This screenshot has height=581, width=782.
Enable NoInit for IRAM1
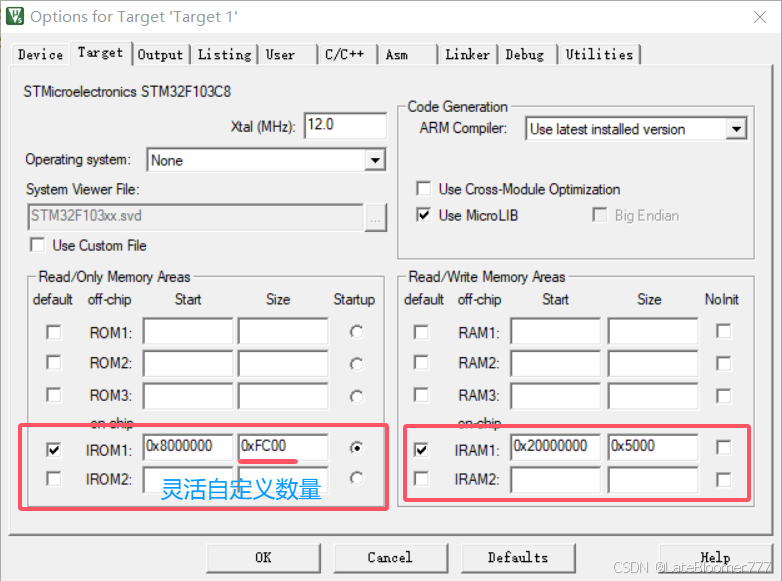point(723,447)
